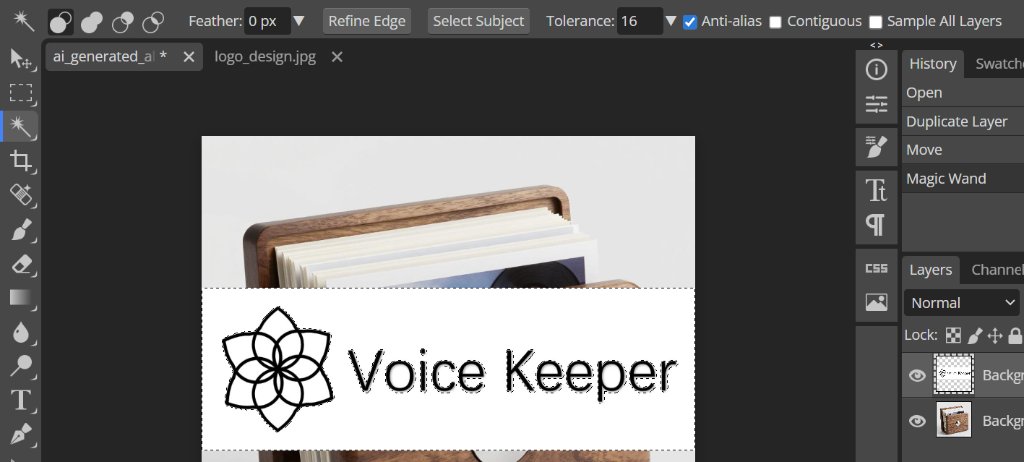
Task: Enable Sample All Layers checkbox
Action: coord(875,22)
